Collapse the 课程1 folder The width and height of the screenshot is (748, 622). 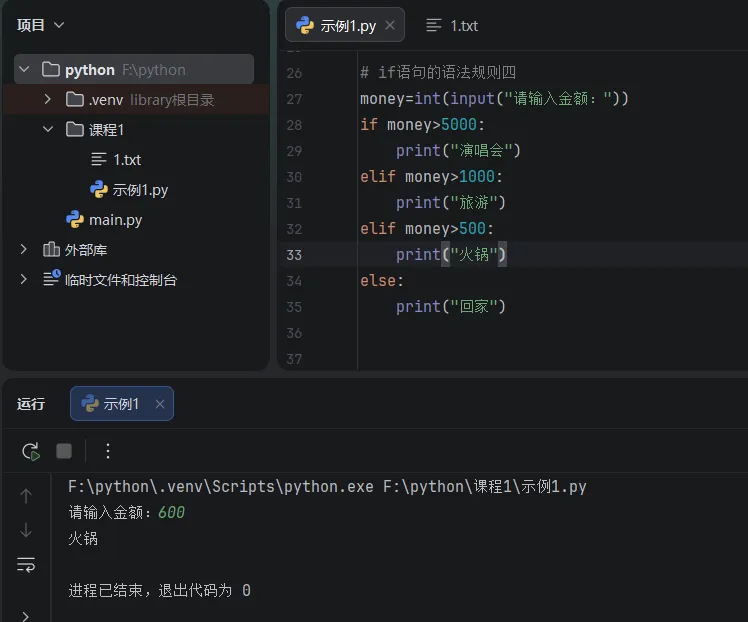coord(48,129)
